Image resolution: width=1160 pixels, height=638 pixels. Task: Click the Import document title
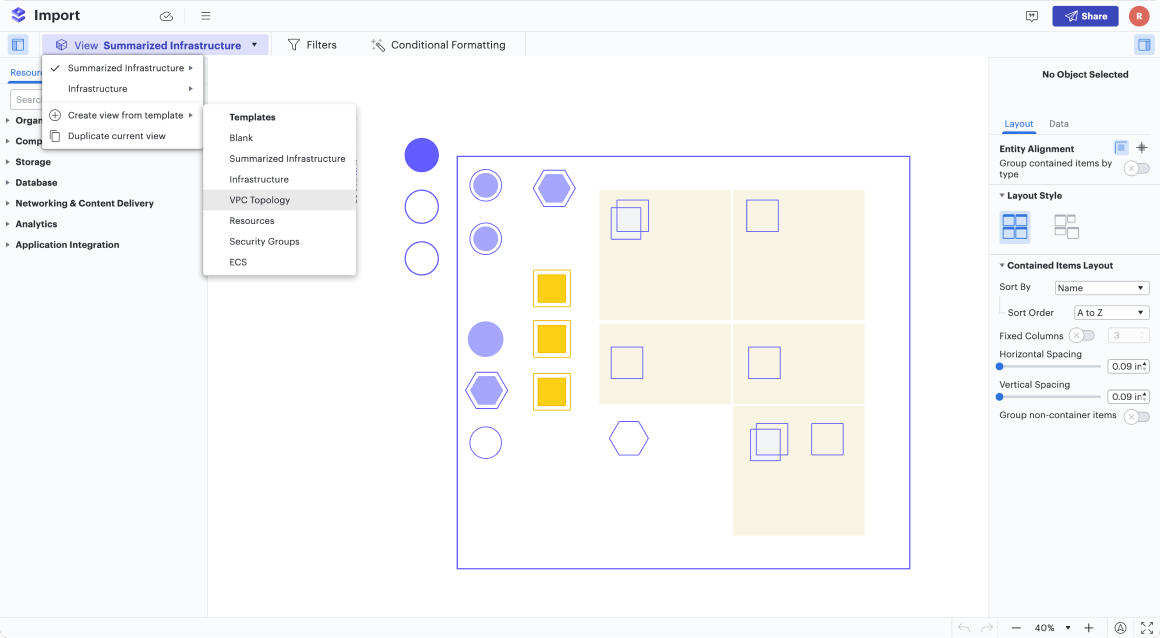click(x=57, y=16)
